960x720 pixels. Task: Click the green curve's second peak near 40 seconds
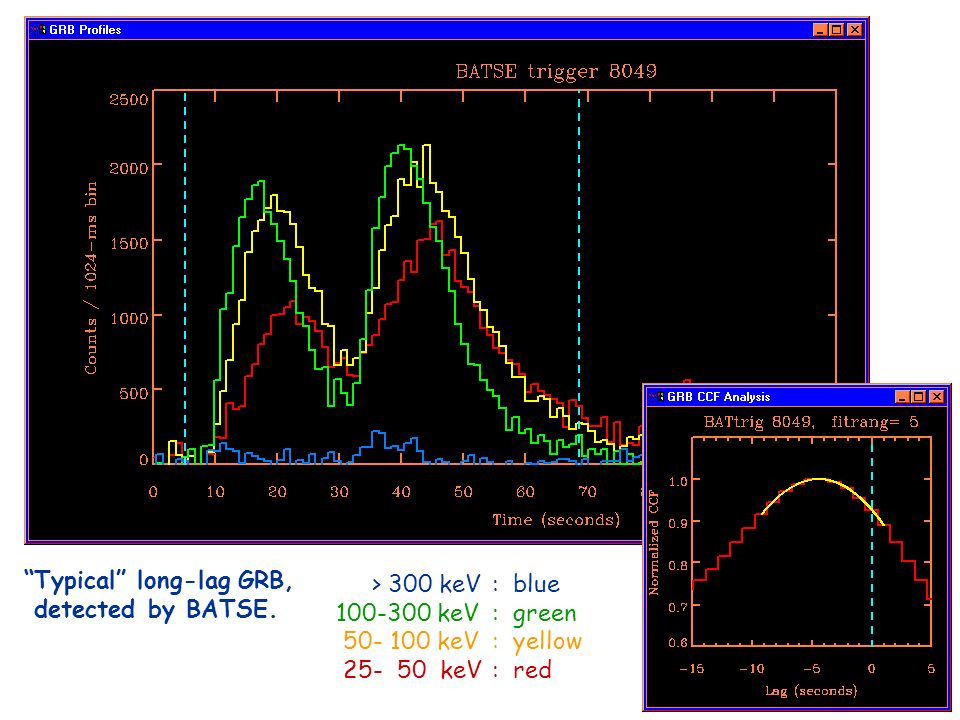[x=401, y=147]
